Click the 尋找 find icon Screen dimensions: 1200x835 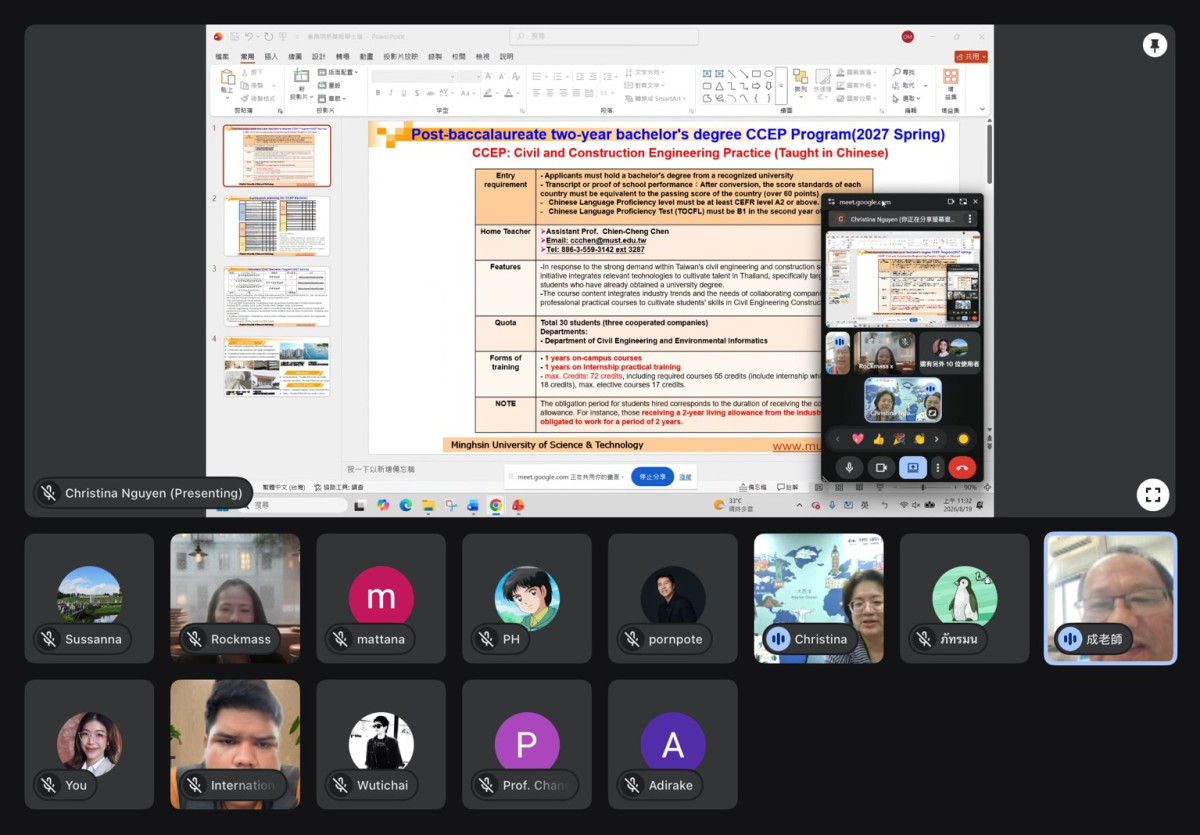pyautogui.click(x=903, y=72)
